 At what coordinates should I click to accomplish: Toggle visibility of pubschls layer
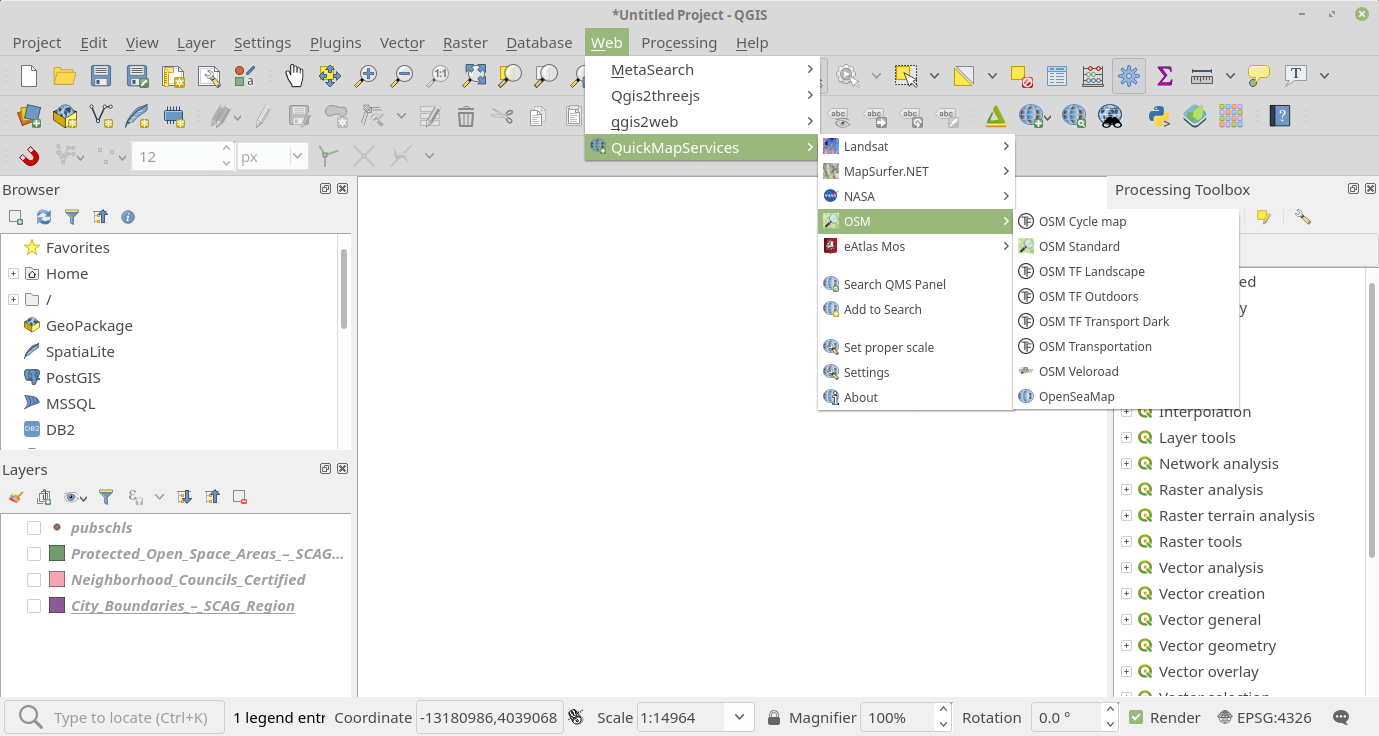[x=34, y=528]
